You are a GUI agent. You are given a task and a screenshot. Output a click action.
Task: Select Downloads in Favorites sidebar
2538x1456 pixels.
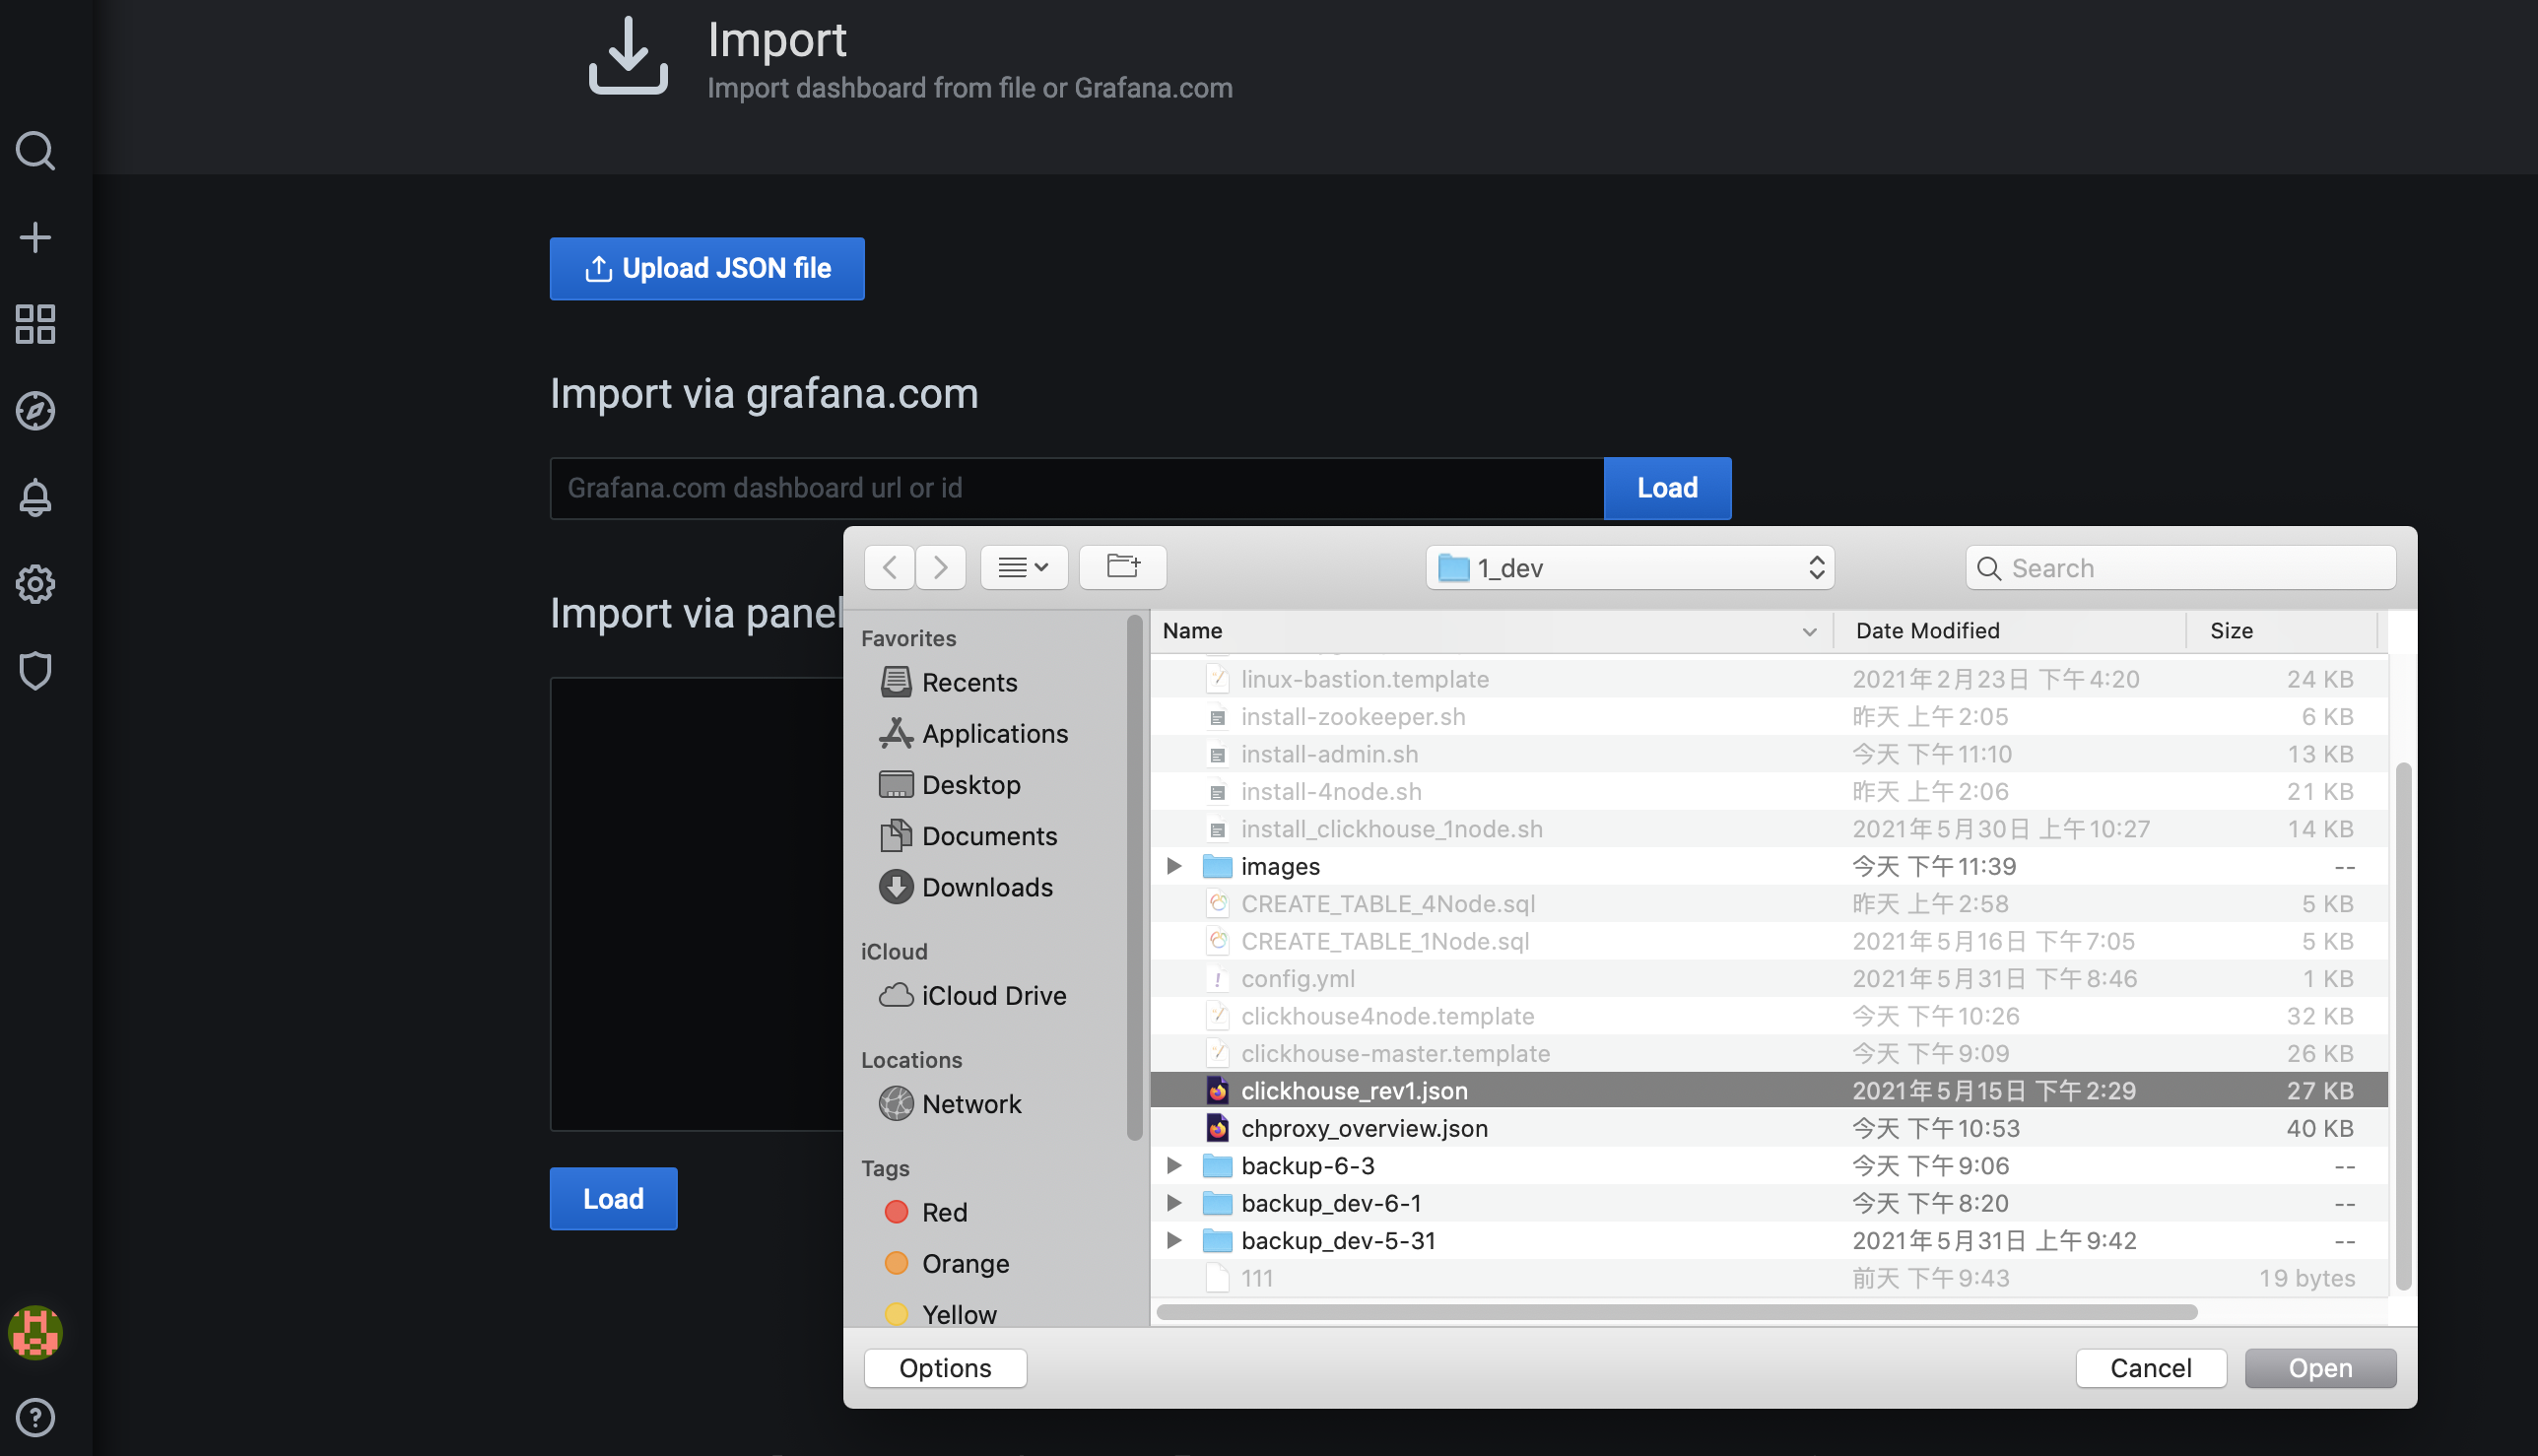tap(986, 887)
